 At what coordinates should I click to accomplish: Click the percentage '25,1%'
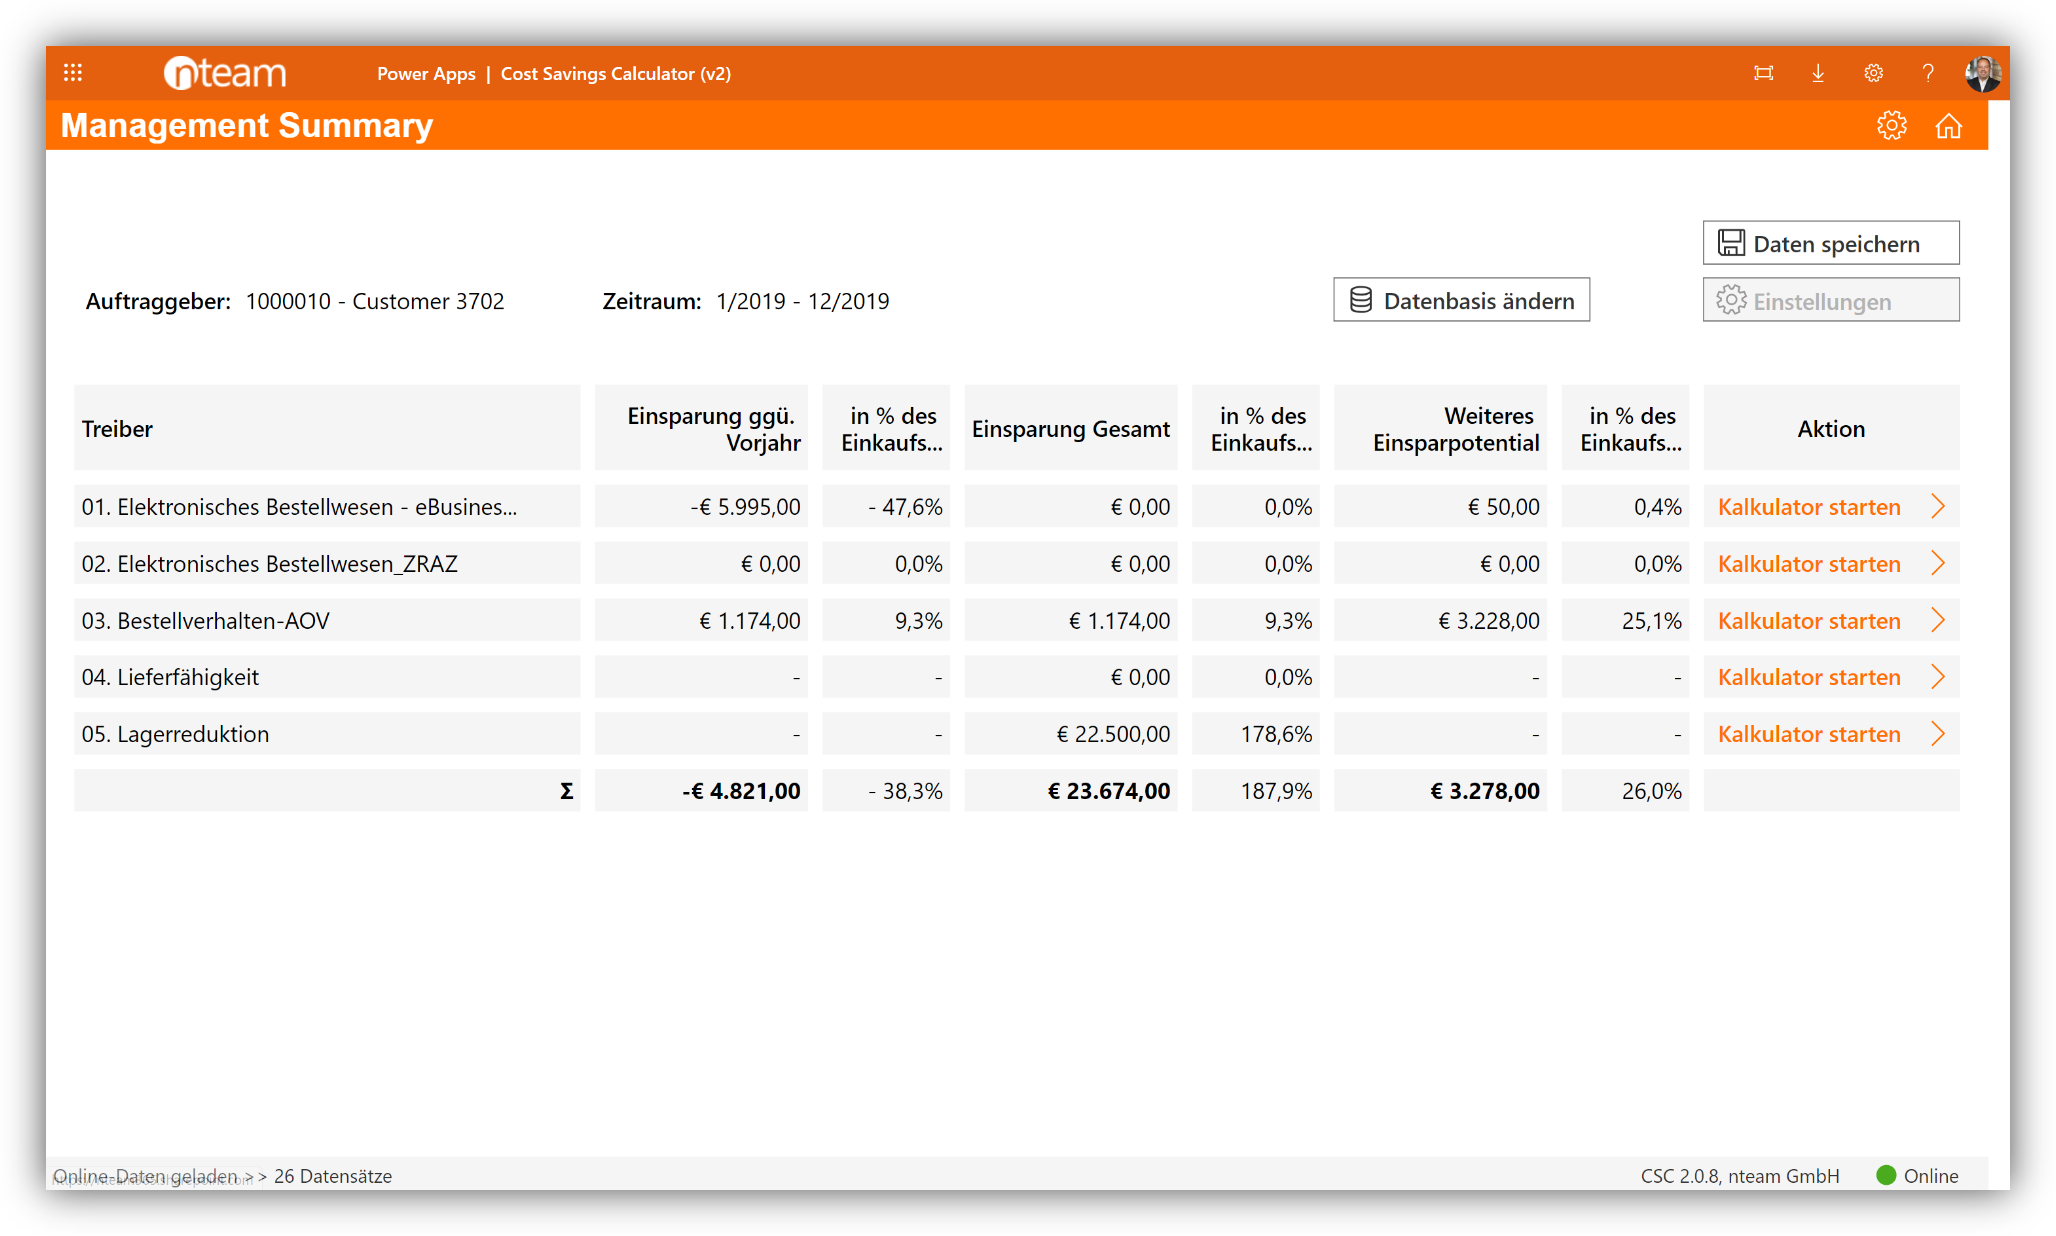coord(1652,621)
